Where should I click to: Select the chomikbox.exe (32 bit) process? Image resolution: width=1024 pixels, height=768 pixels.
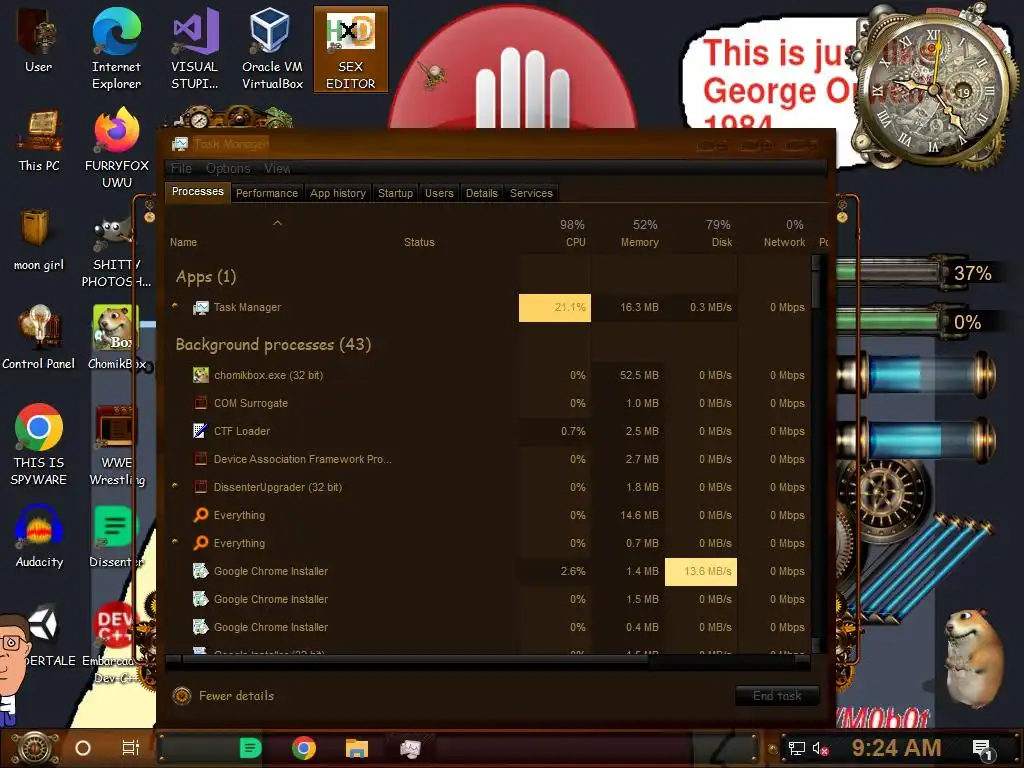tap(488, 375)
